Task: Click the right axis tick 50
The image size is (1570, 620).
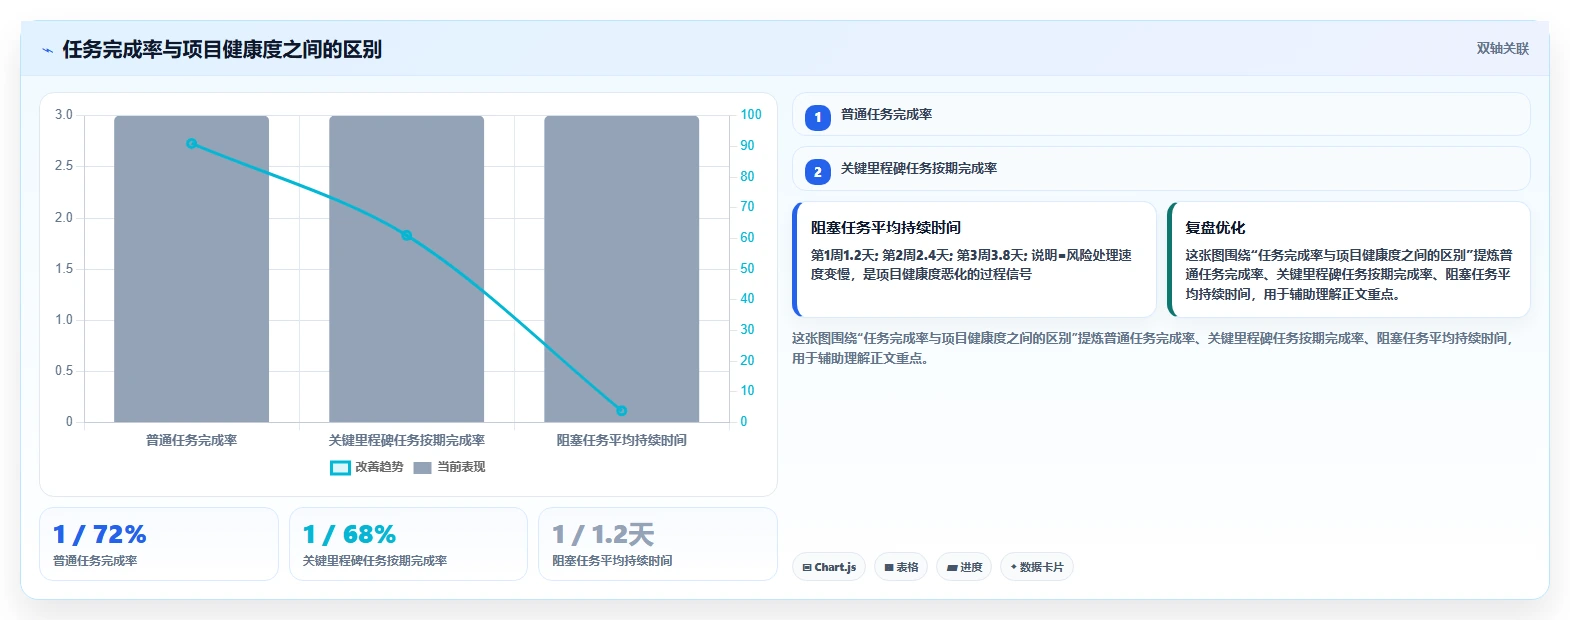Action: 747,269
